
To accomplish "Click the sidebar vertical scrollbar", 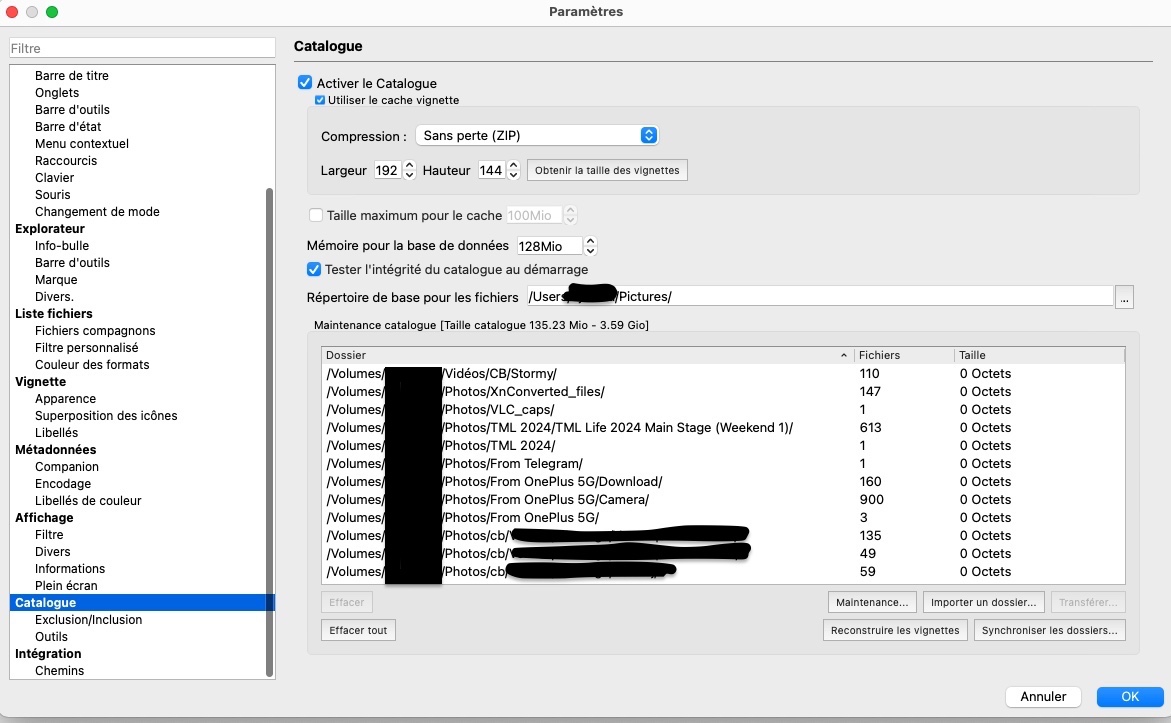I will 270,432.
